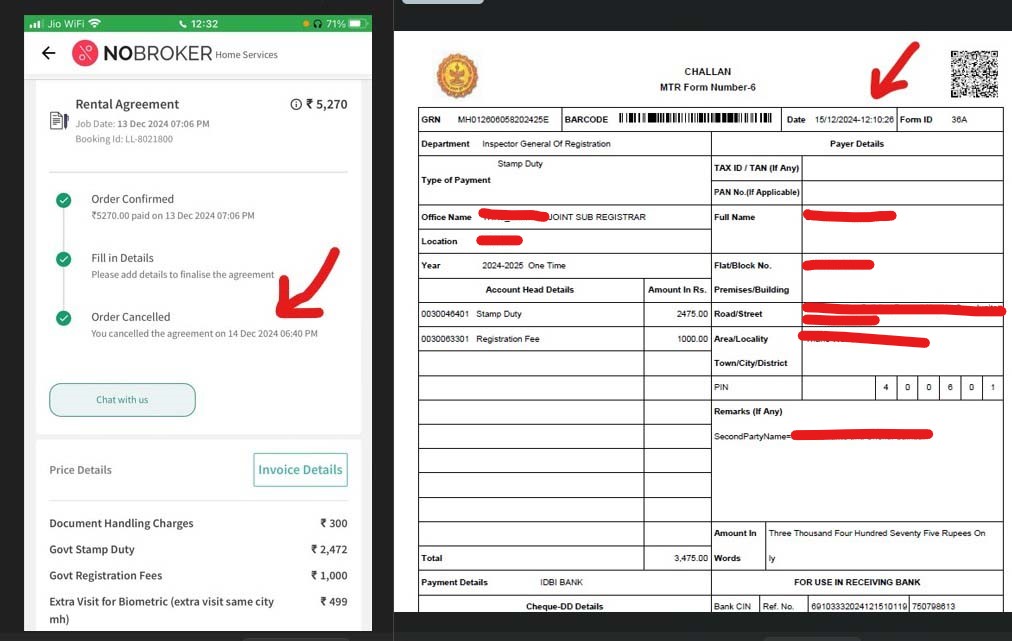Tap the Fill in Details green check icon
The image size is (1012, 641).
click(63, 259)
